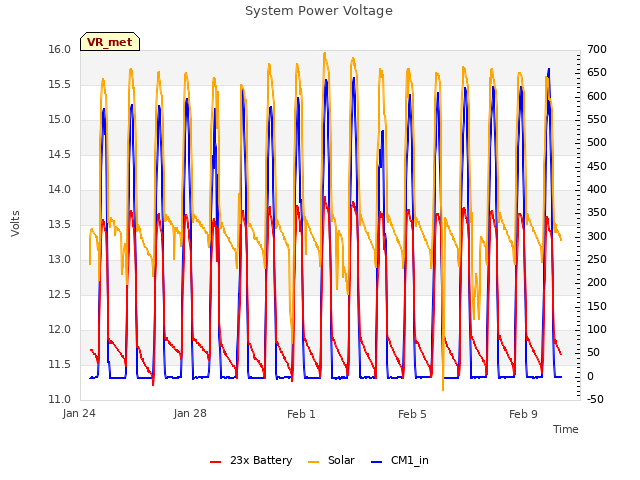Image resolution: width=640 pixels, height=480 pixels.
Task: Click the 50 right axis value
Action: pos(593,353)
